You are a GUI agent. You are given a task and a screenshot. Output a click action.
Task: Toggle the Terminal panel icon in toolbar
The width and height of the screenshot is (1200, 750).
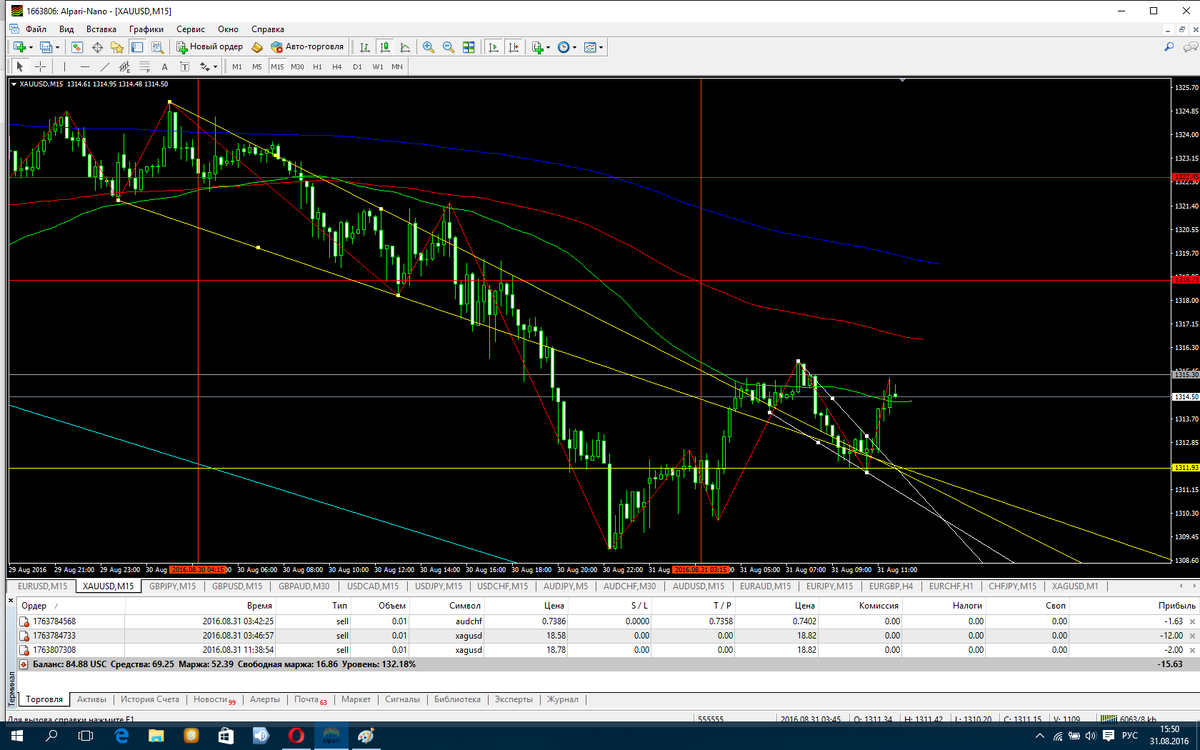point(136,47)
